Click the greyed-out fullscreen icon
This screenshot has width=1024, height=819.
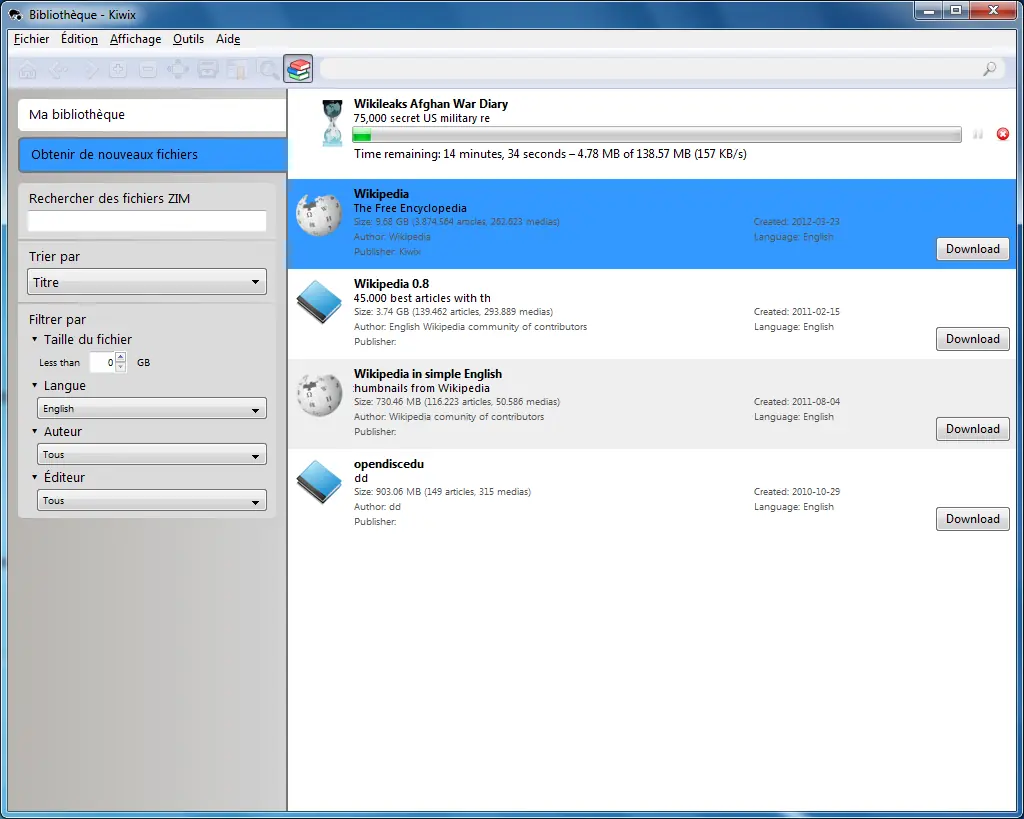point(178,69)
